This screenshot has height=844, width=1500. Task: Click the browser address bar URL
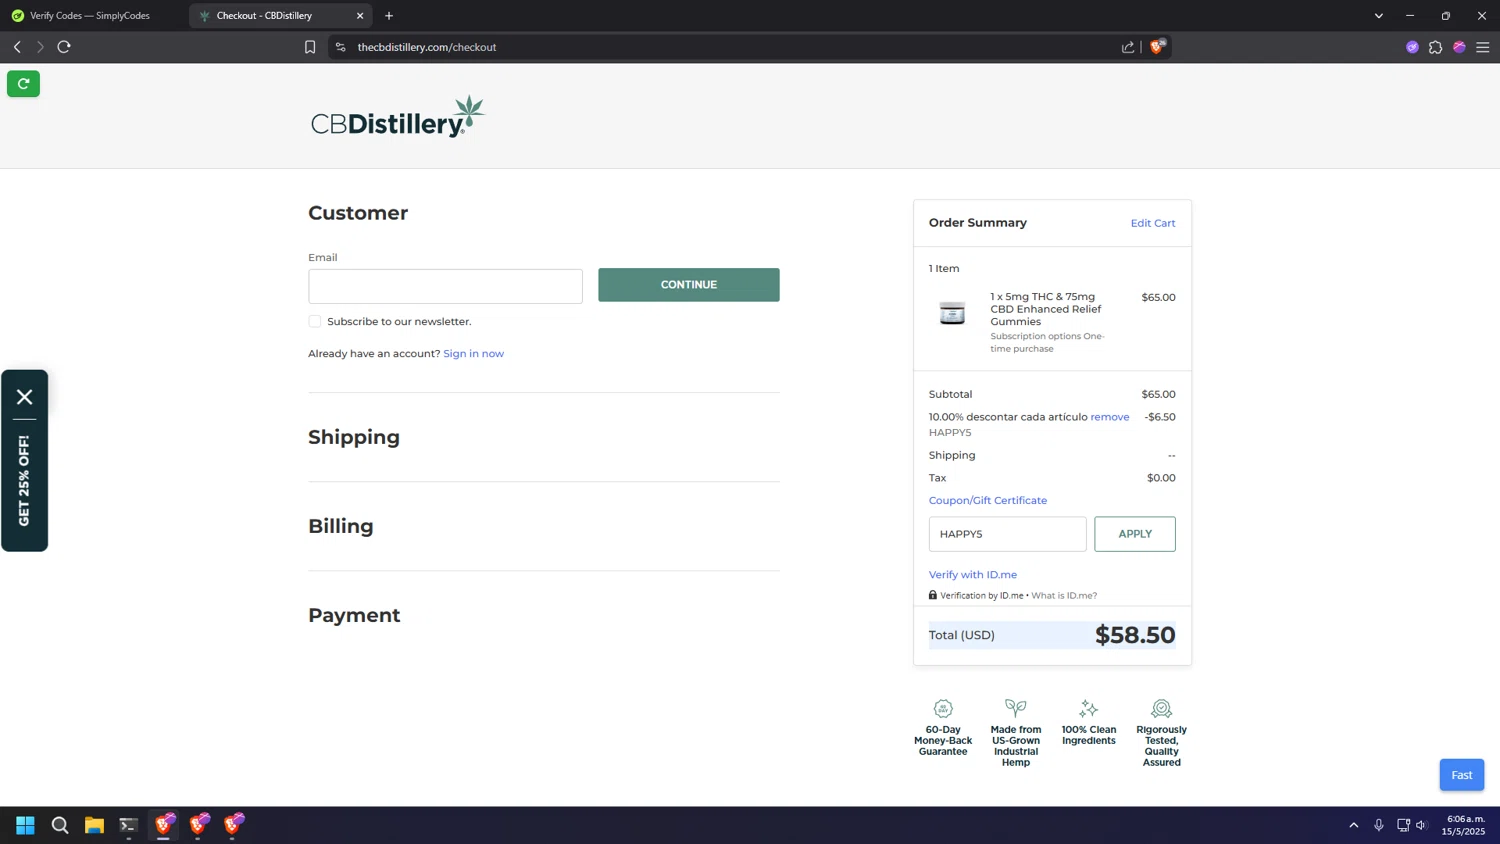pyautogui.click(x=427, y=47)
